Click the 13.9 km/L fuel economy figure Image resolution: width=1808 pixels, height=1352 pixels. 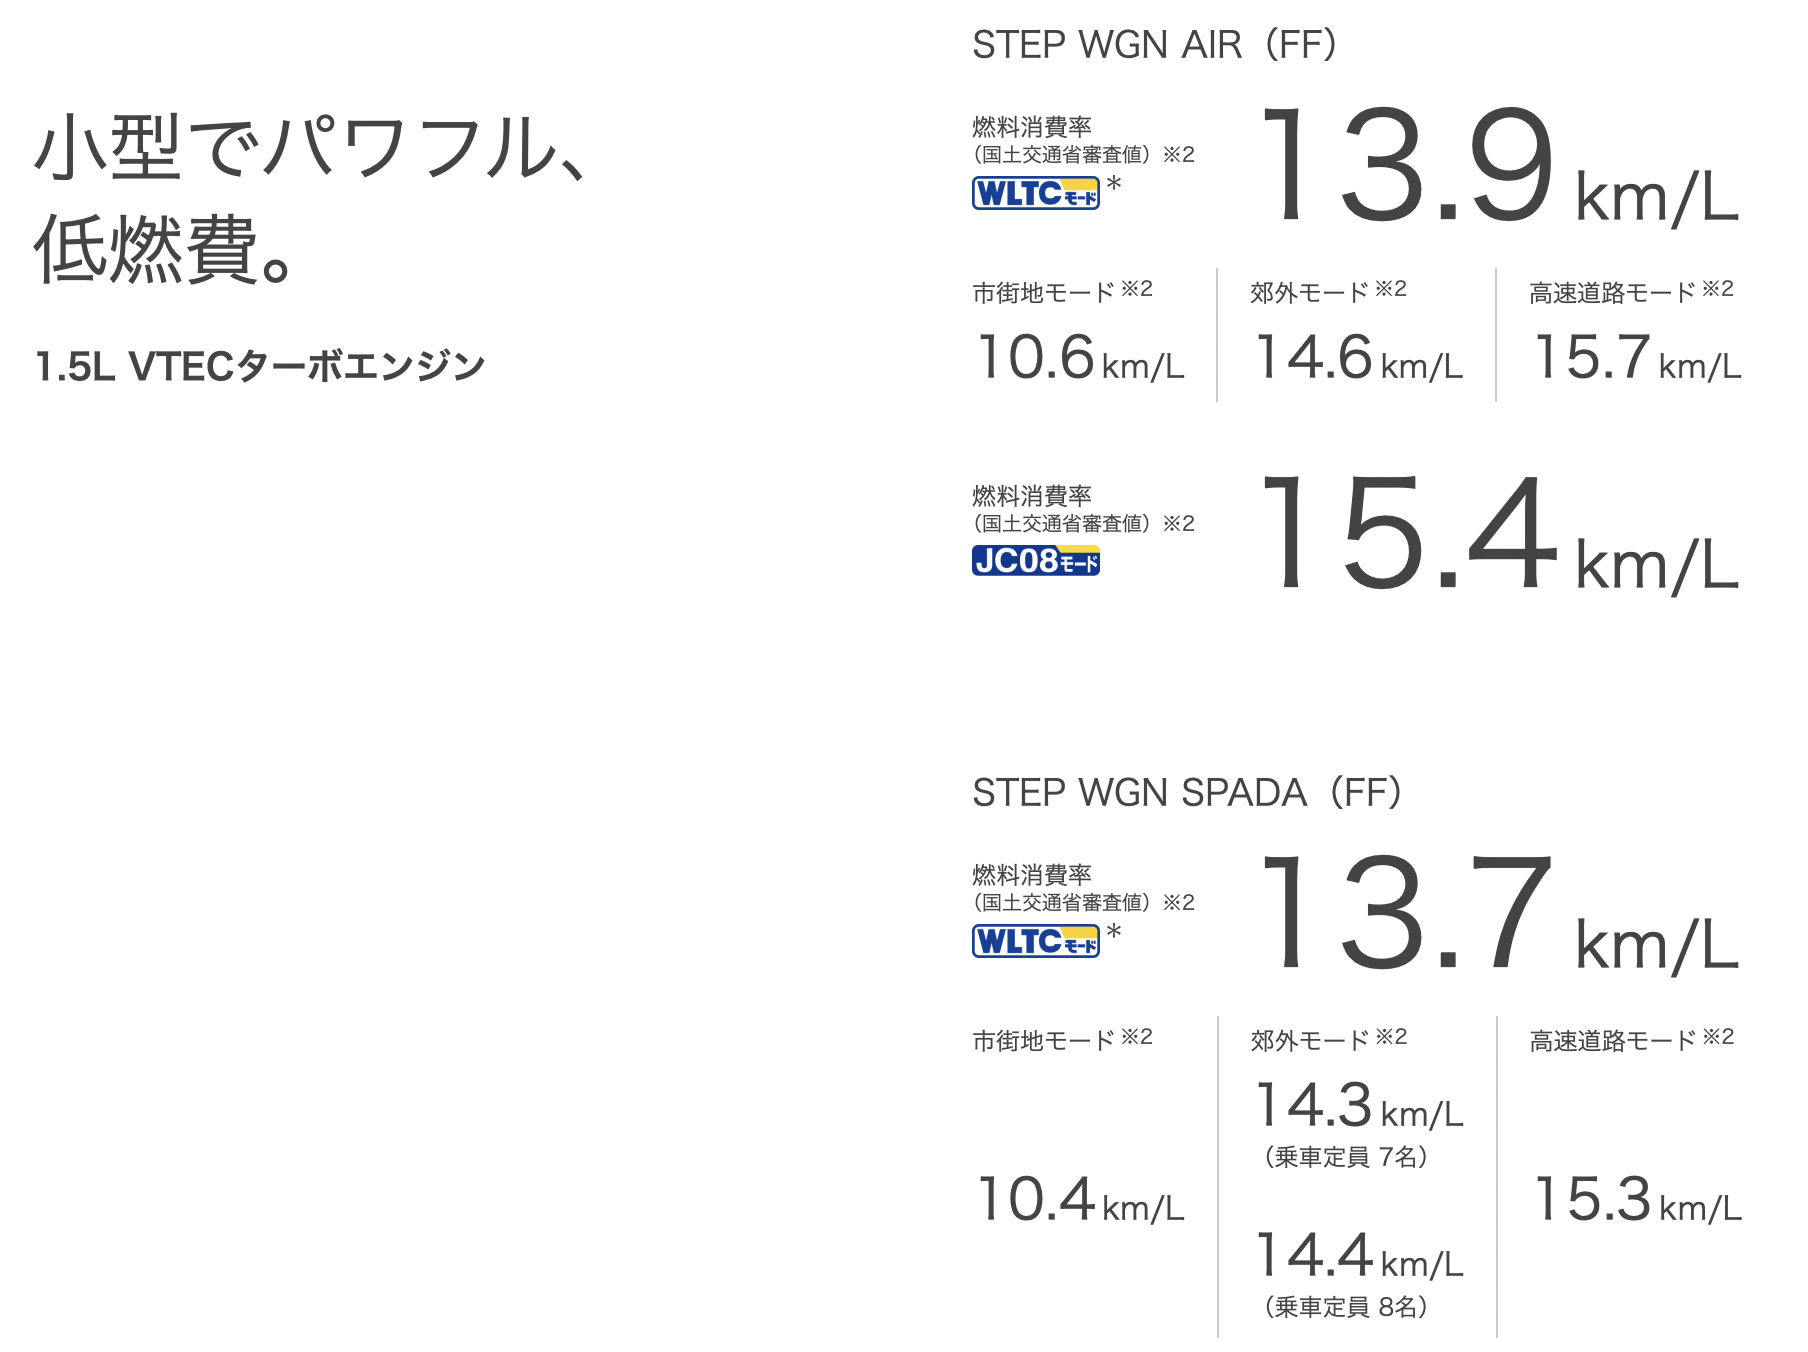pos(1497,168)
